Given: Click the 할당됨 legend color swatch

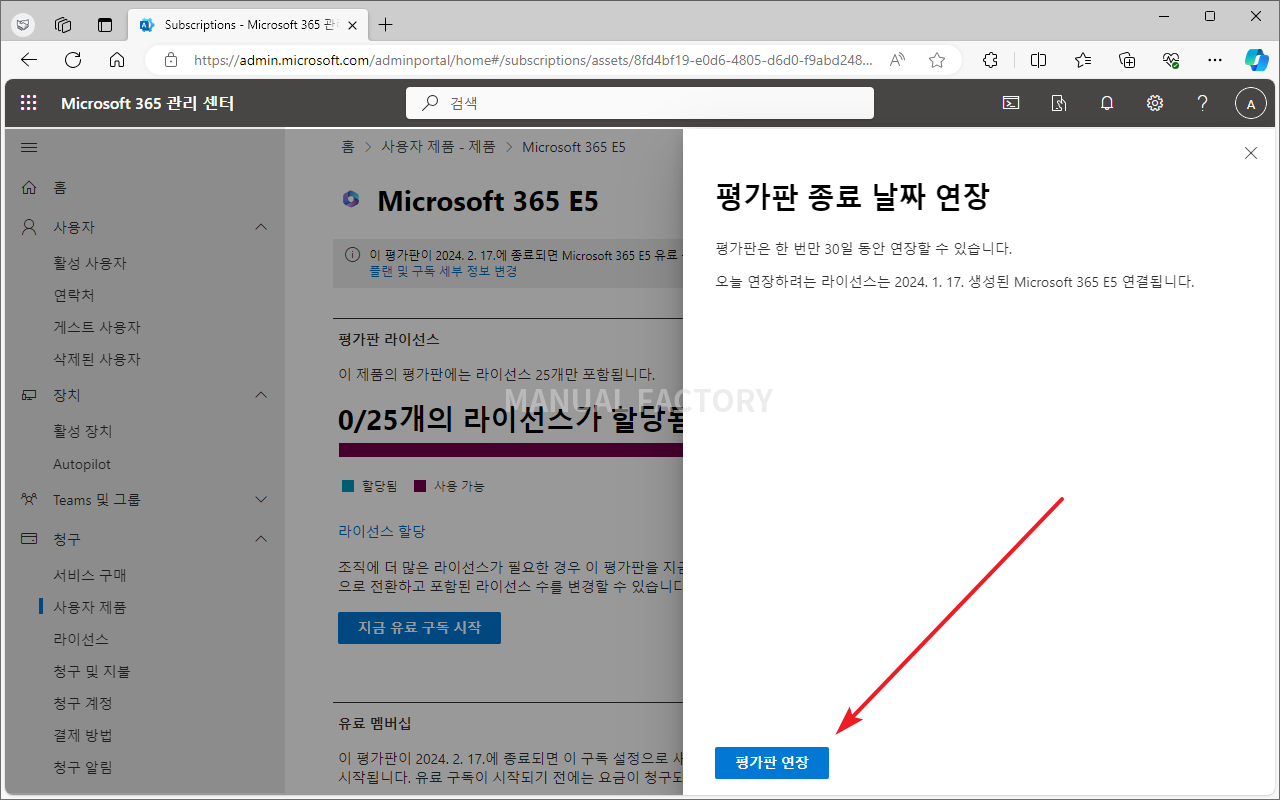Looking at the screenshot, I should pyautogui.click(x=348, y=486).
